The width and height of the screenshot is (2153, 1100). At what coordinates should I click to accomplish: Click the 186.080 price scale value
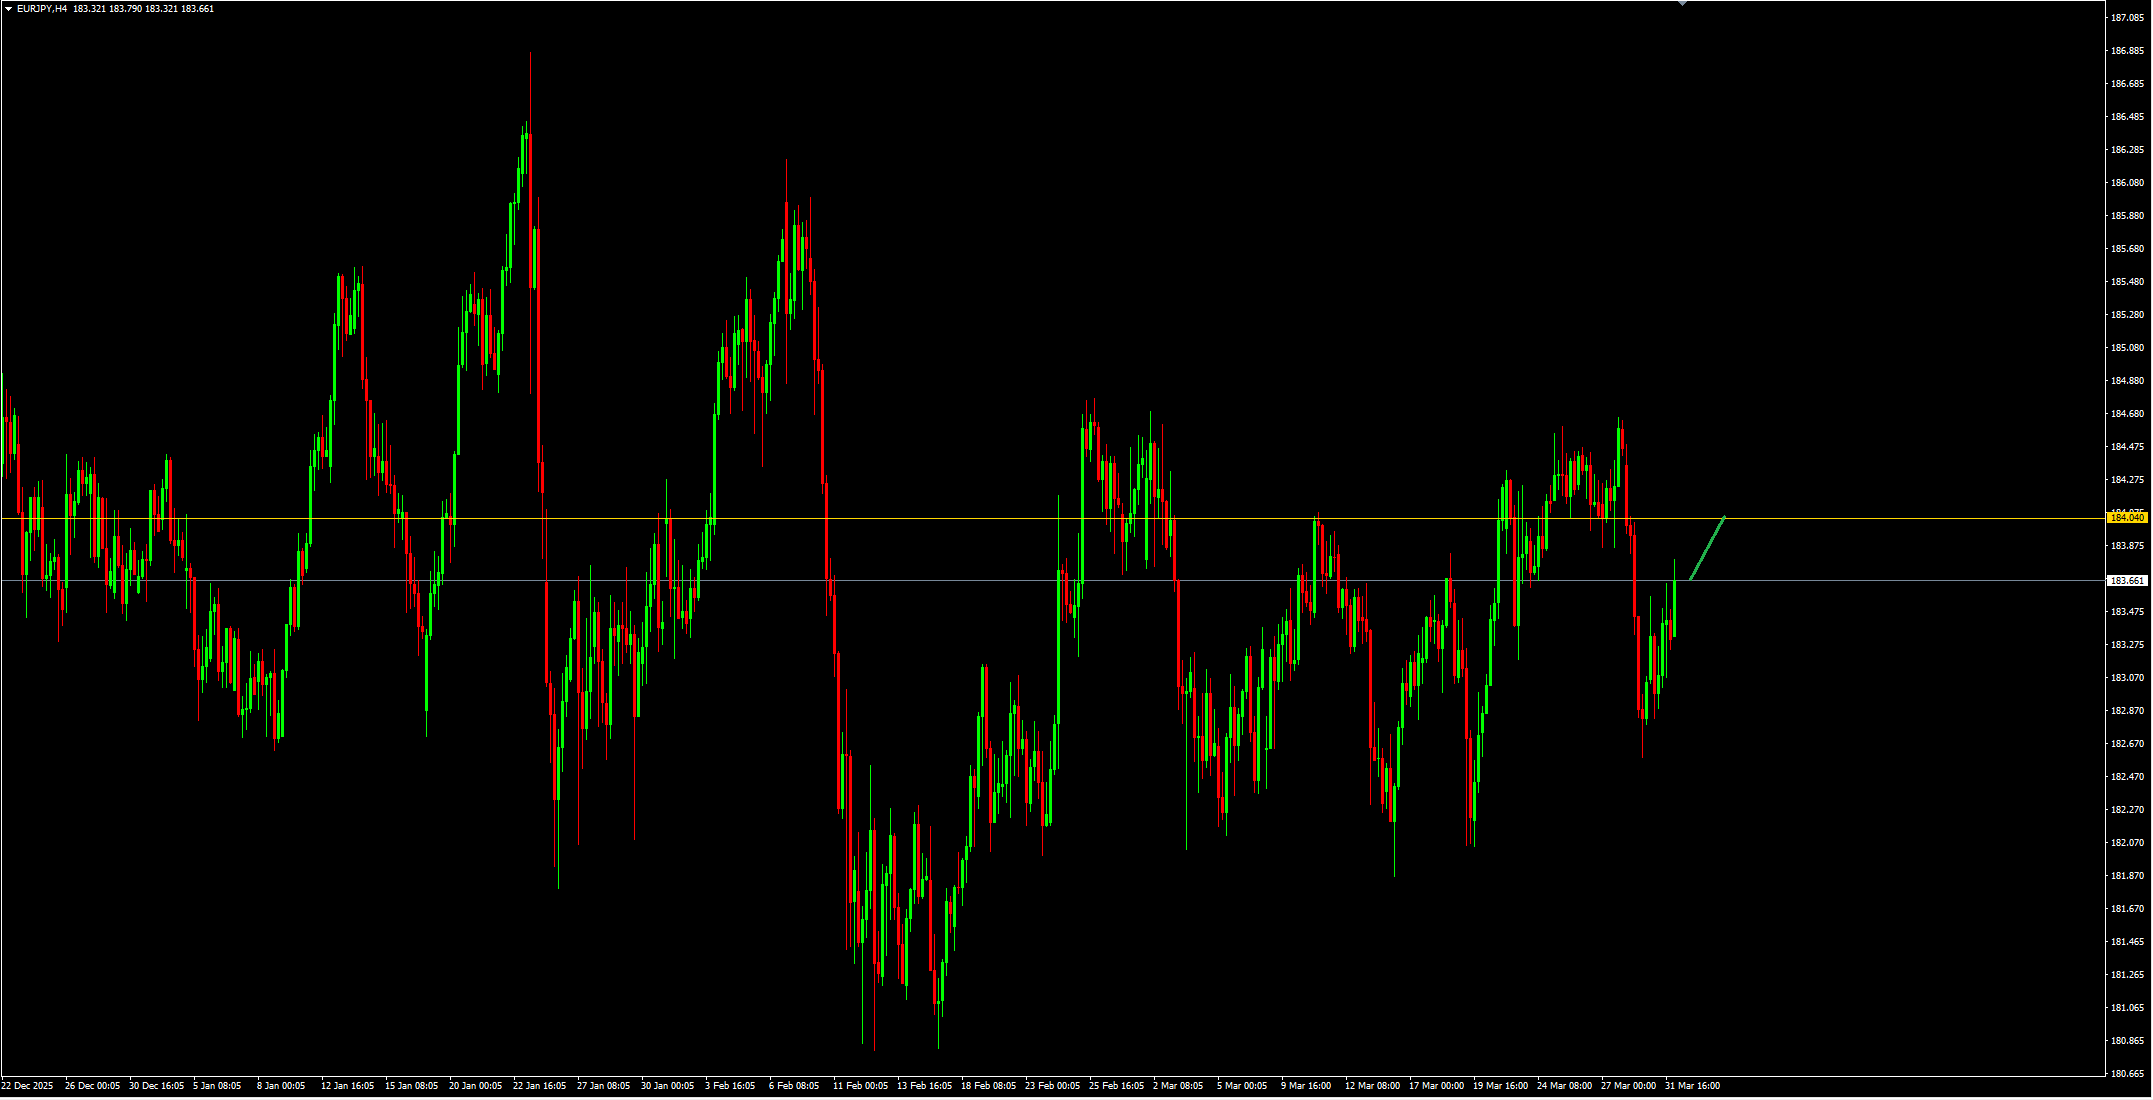[x=2128, y=183]
